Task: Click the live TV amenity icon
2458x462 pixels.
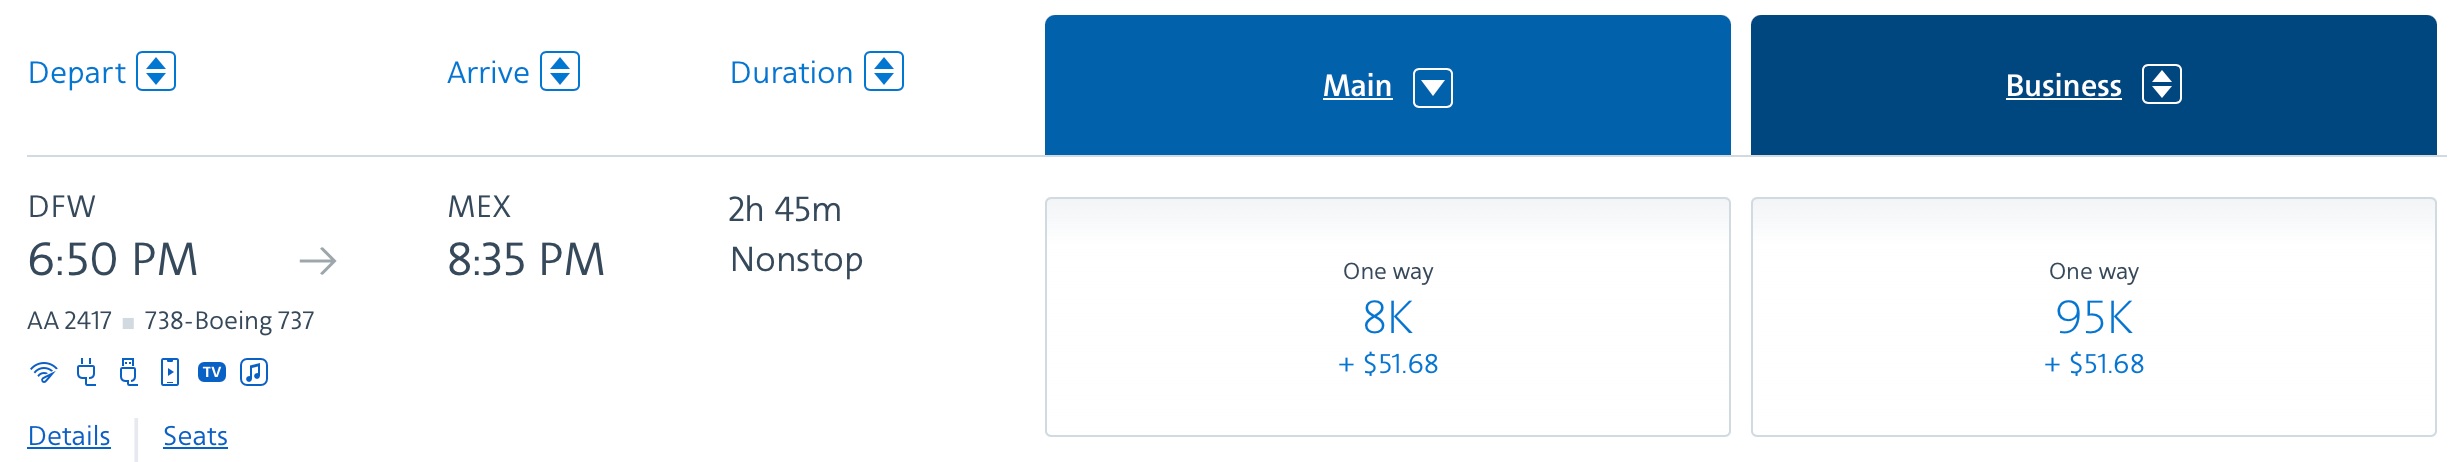Action: 212,372
